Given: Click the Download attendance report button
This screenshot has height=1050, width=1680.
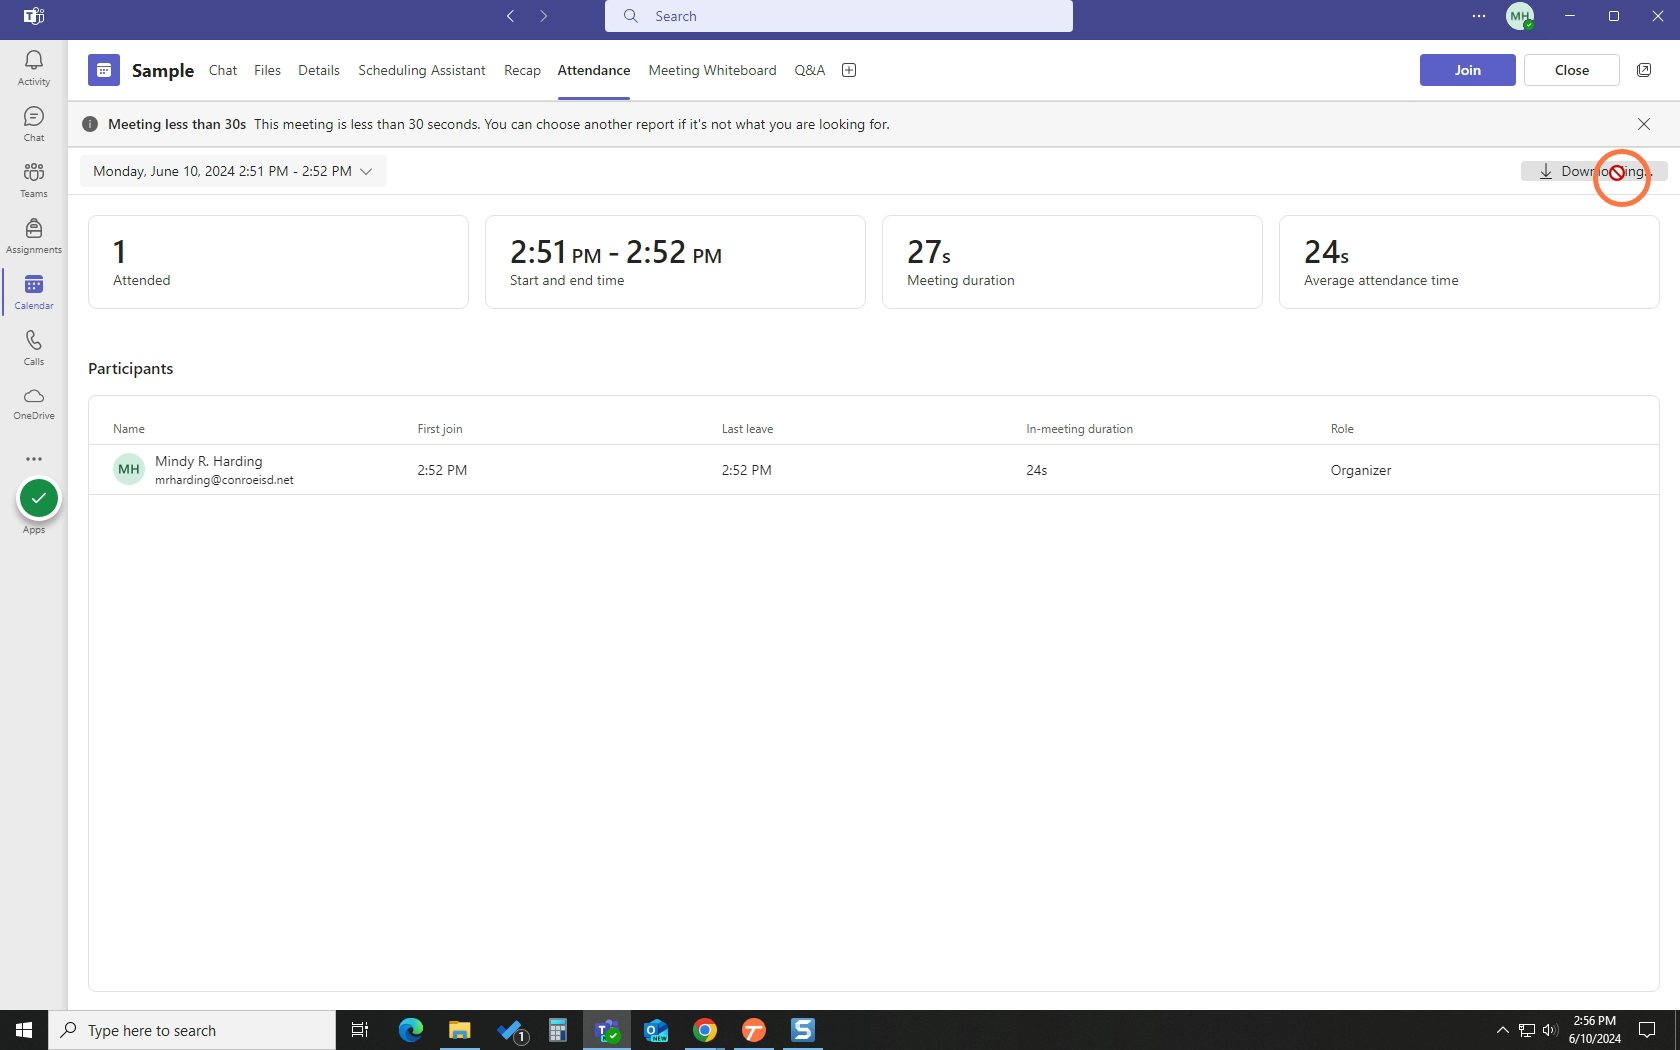Looking at the screenshot, I should (x=1594, y=171).
